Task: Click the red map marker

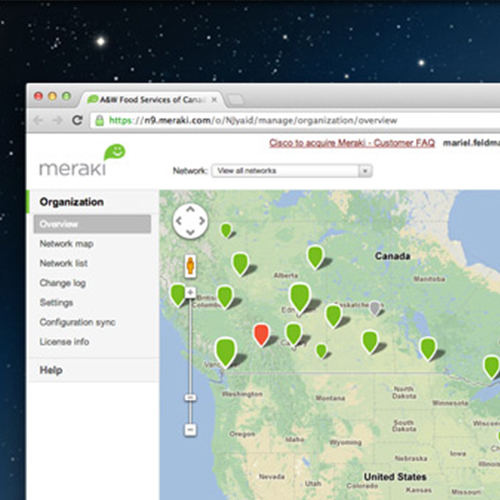Action: click(x=261, y=335)
